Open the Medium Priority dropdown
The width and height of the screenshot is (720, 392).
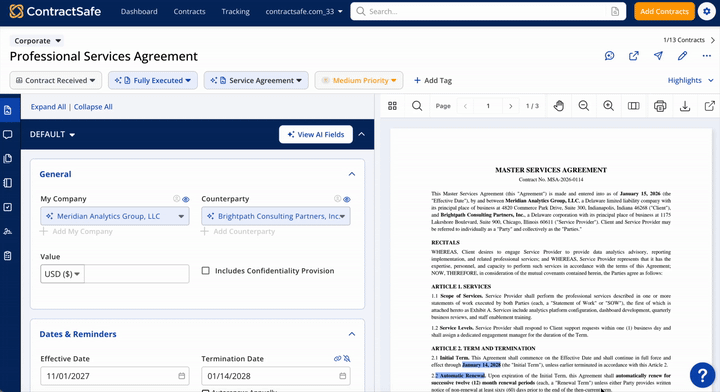click(359, 80)
